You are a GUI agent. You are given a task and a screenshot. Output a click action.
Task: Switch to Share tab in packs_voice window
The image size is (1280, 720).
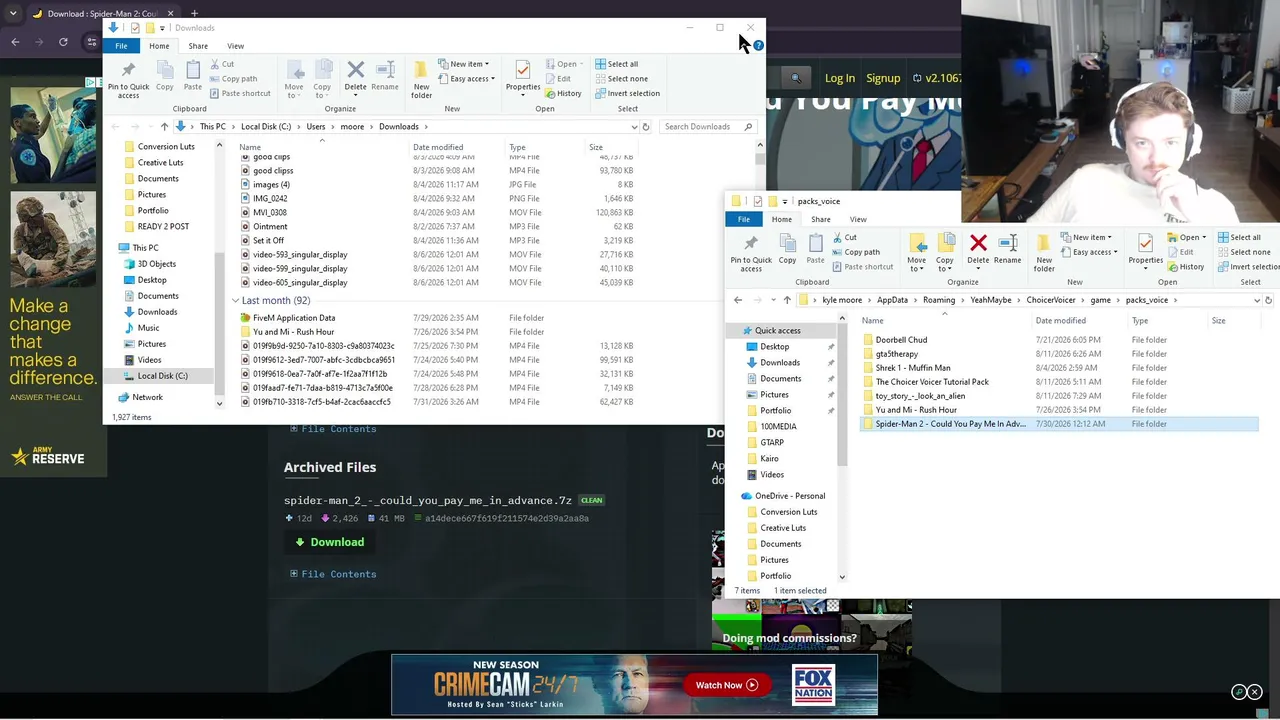820,219
